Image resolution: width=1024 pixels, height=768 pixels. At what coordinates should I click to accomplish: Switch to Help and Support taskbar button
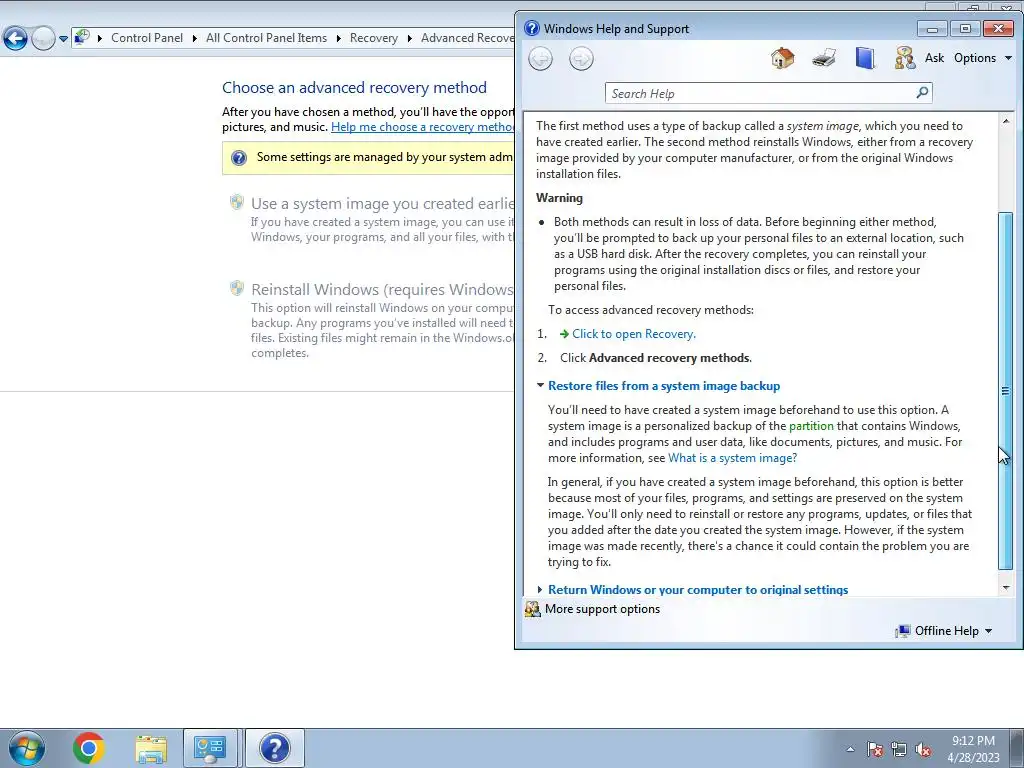274,748
